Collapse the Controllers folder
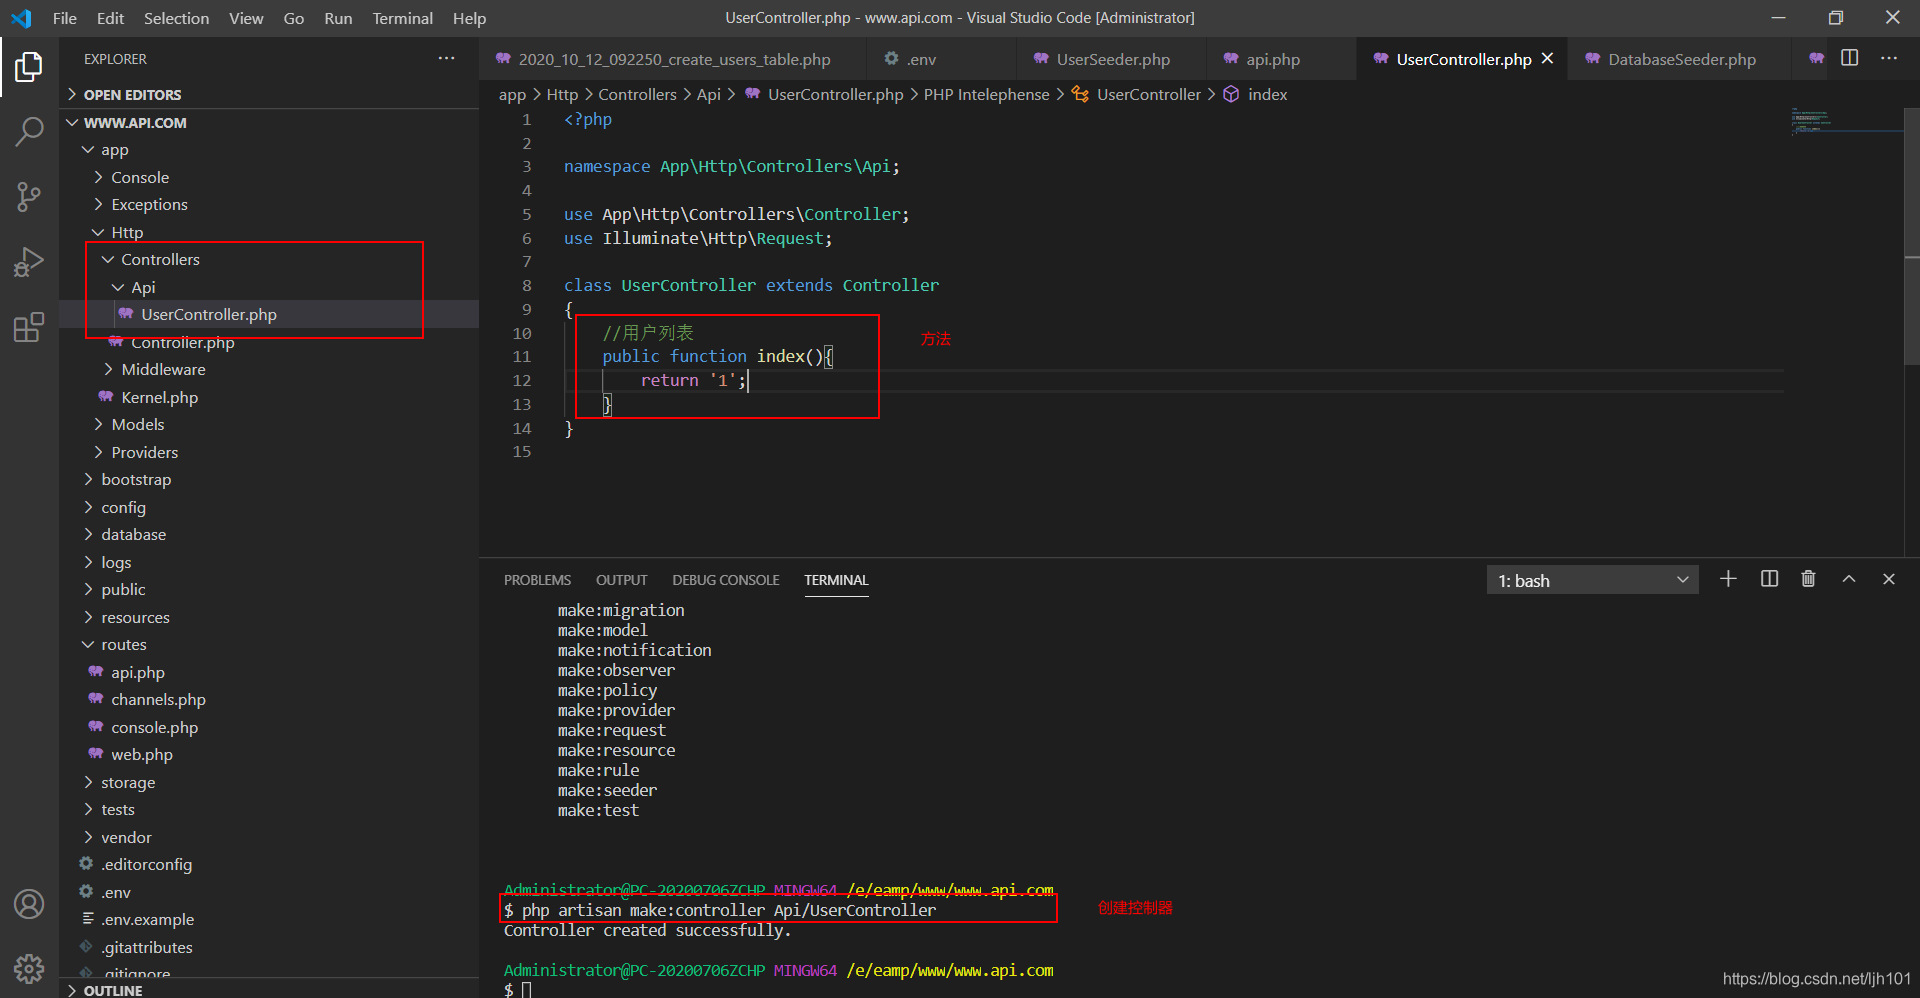Screen dimensions: 1920x998 point(269,259)
